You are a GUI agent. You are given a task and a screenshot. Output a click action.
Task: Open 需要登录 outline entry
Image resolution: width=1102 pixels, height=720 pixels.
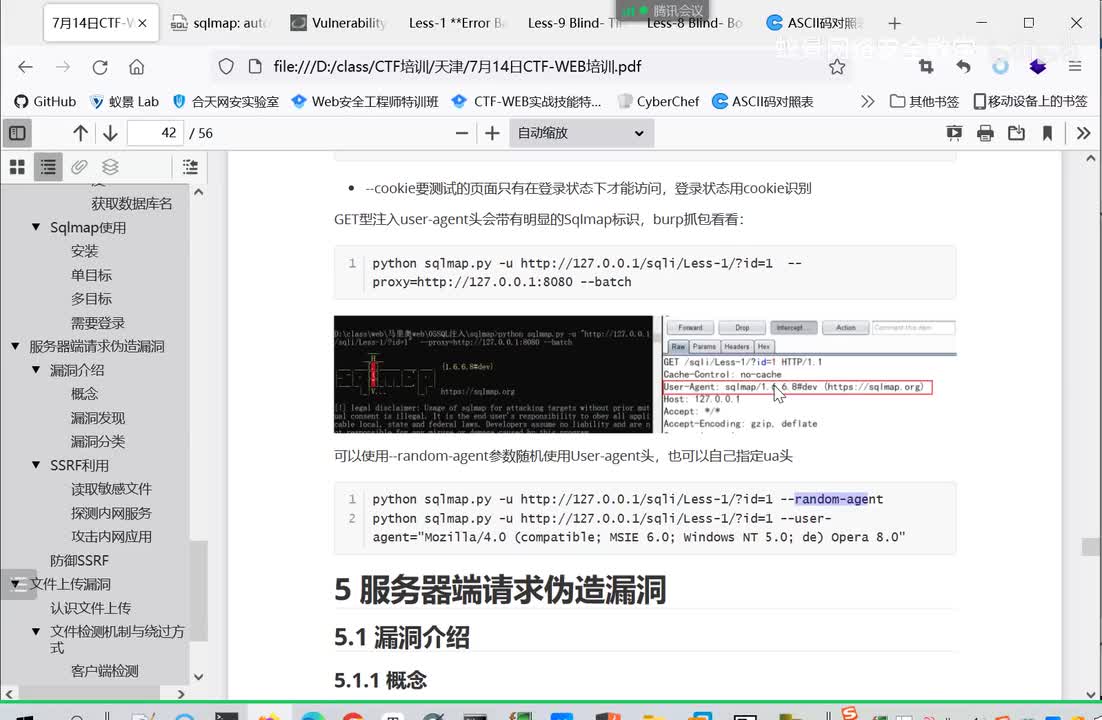pos(98,323)
